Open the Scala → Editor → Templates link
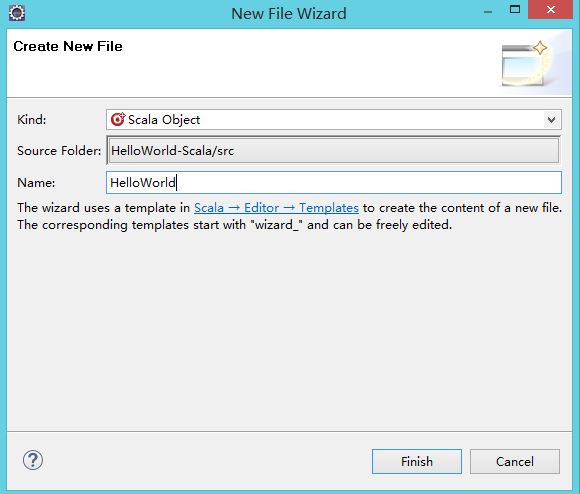Viewport: 580px width, 494px height. pos(276,208)
